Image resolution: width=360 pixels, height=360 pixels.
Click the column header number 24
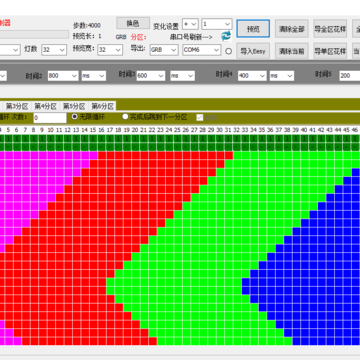pyautogui.click(x=169, y=130)
